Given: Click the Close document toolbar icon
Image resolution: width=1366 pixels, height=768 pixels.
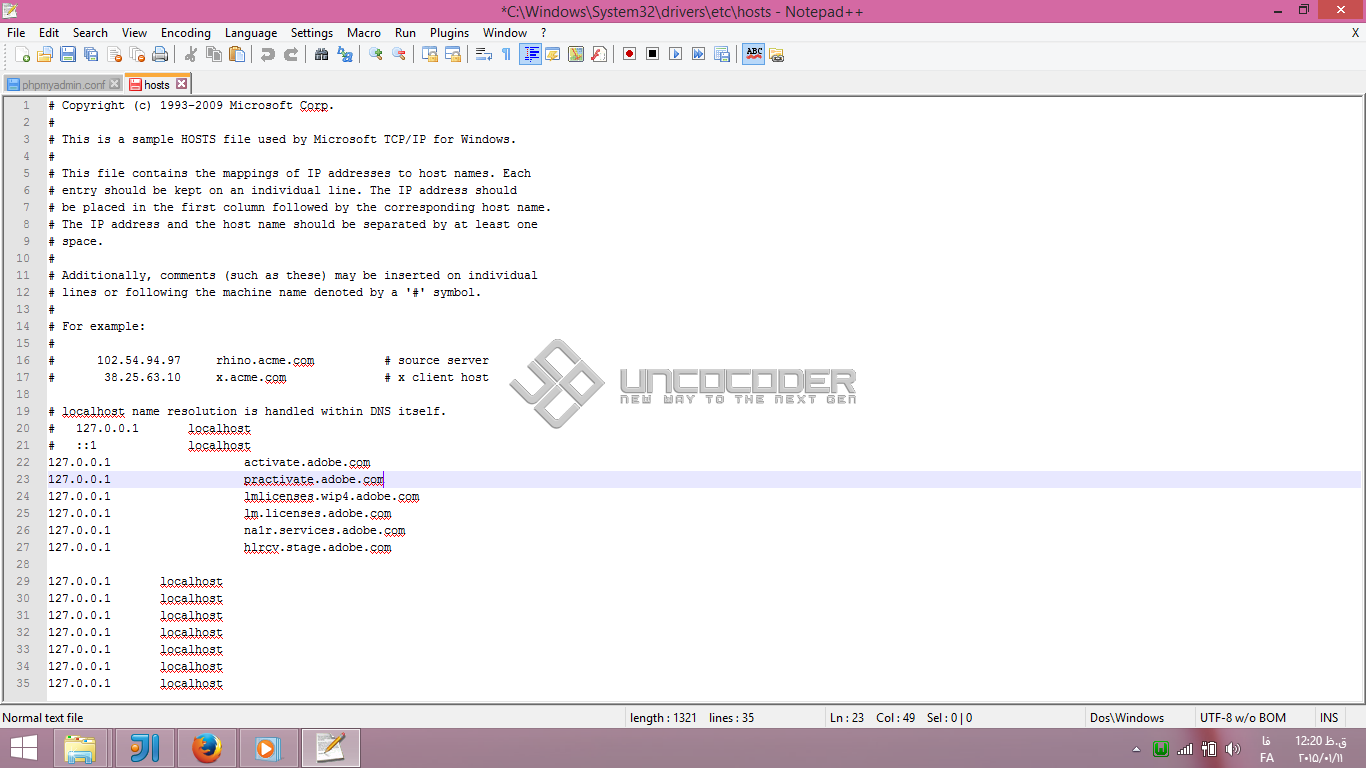Looking at the screenshot, I should click(114, 54).
